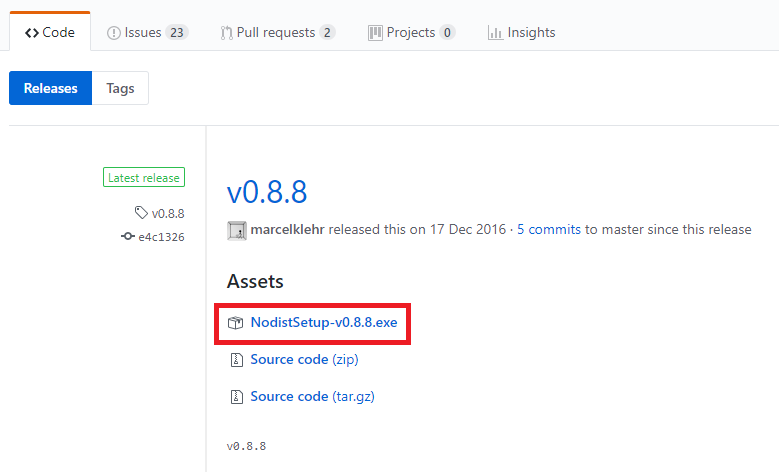The width and height of the screenshot is (779, 472).
Task: Download Source code (tar.gz)
Action: click(312, 396)
